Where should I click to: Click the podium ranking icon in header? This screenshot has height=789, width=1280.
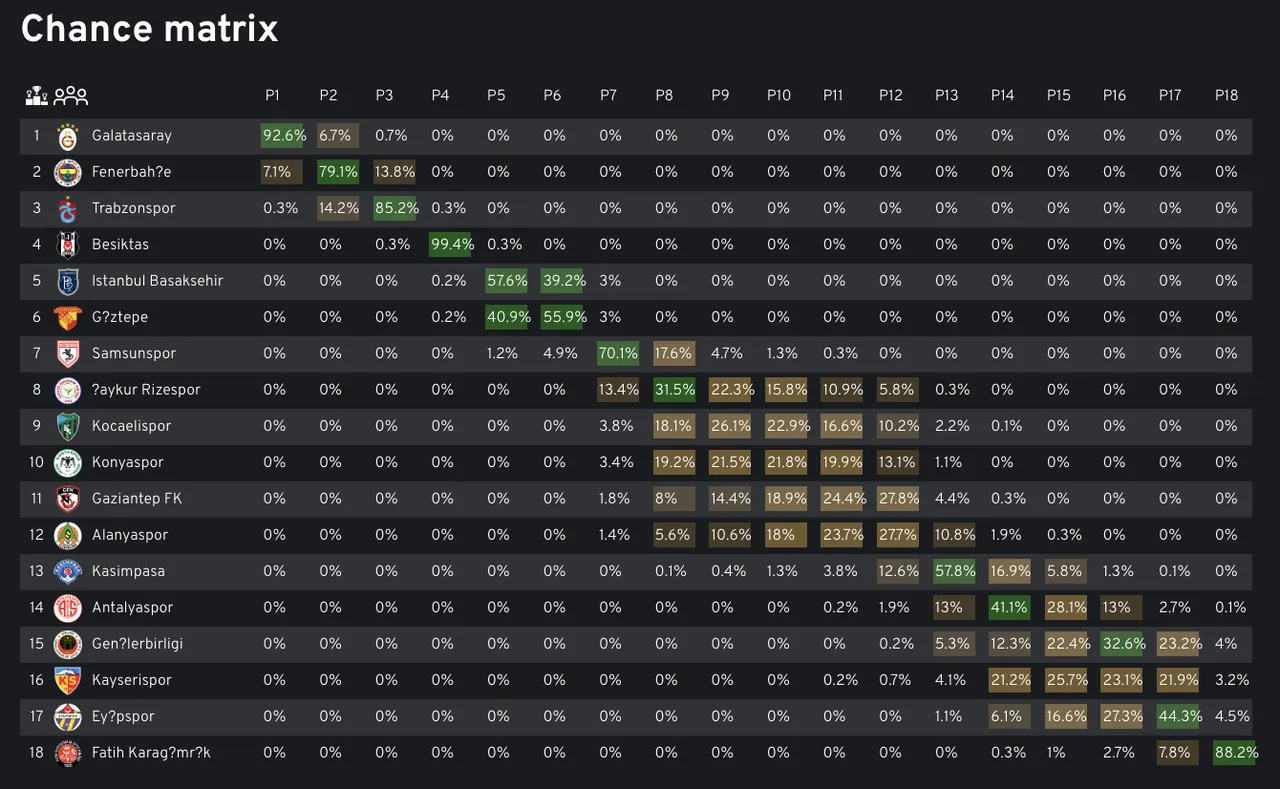pyautogui.click(x=36, y=96)
